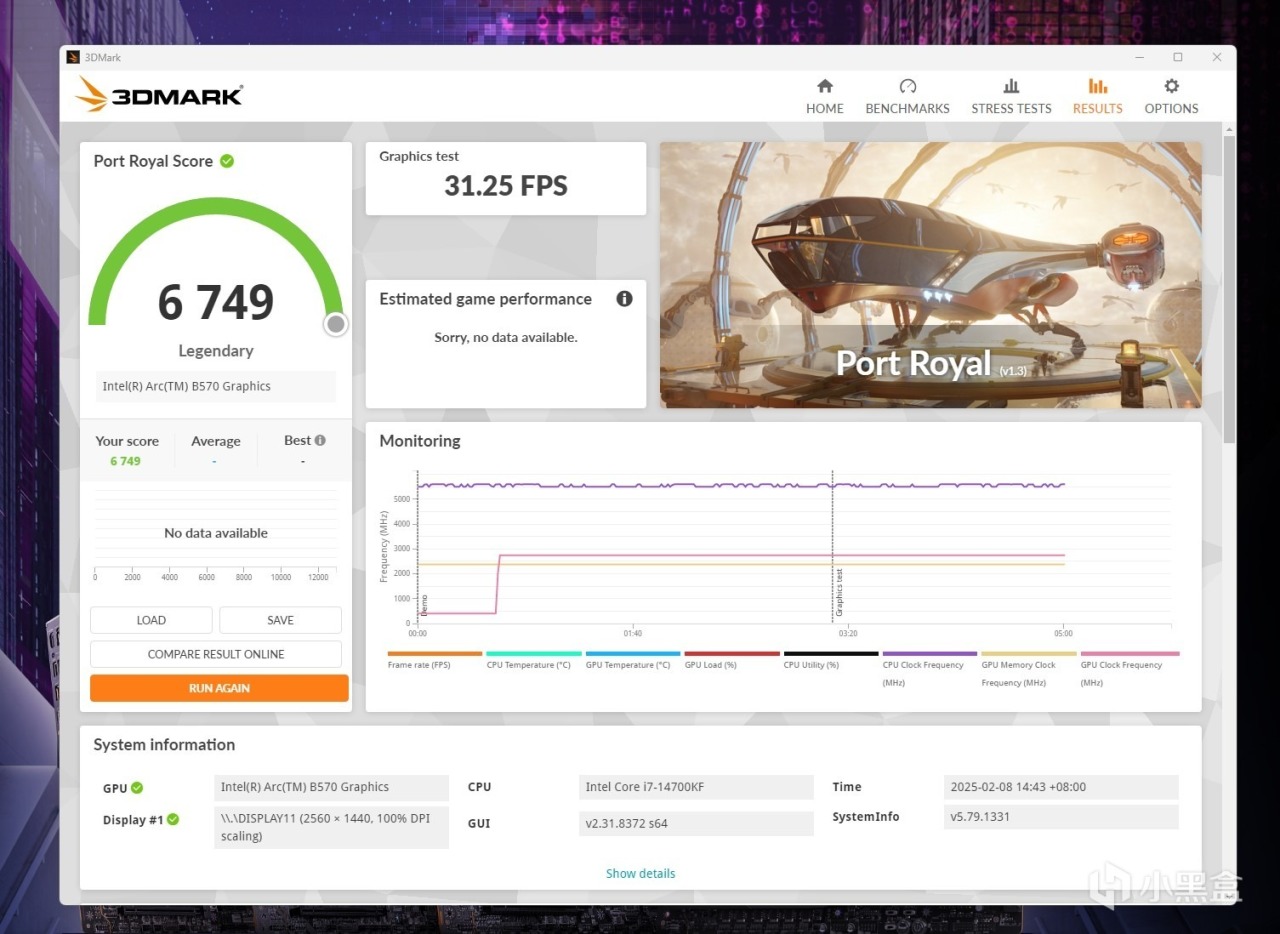Click the 3DMark logo in the header
1280x934 pixels.
159,95
